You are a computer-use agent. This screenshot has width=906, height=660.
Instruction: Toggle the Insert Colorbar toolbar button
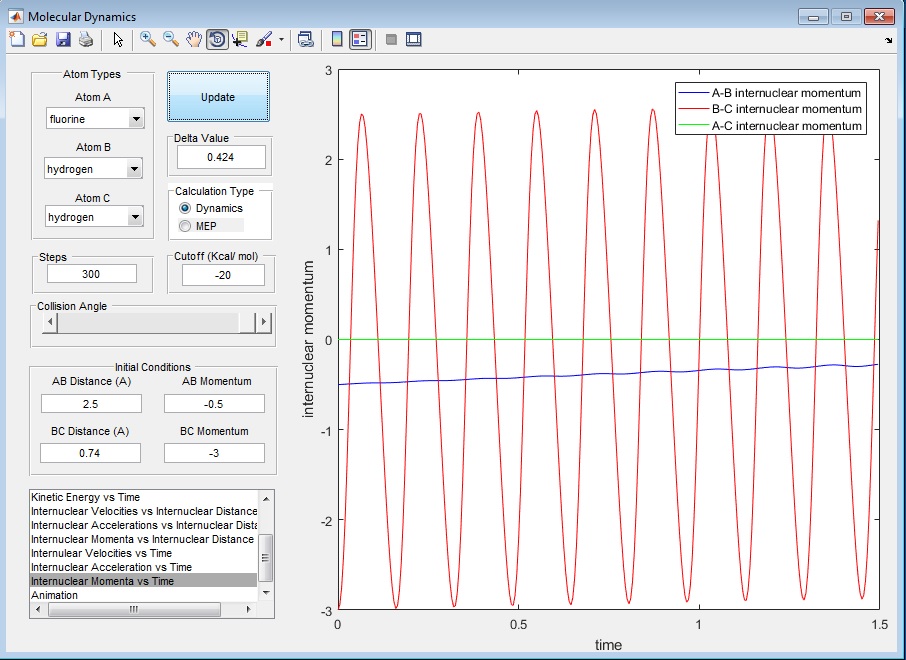point(337,40)
